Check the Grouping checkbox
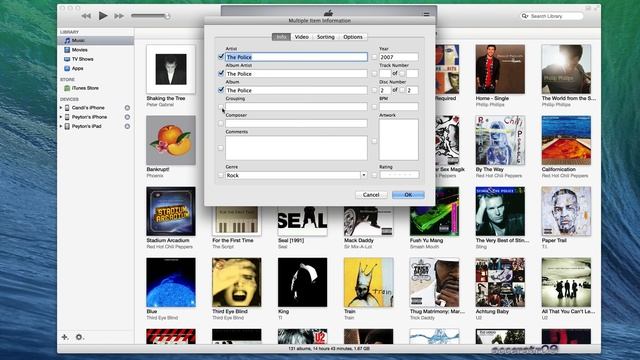The image size is (640, 360). pos(221,107)
